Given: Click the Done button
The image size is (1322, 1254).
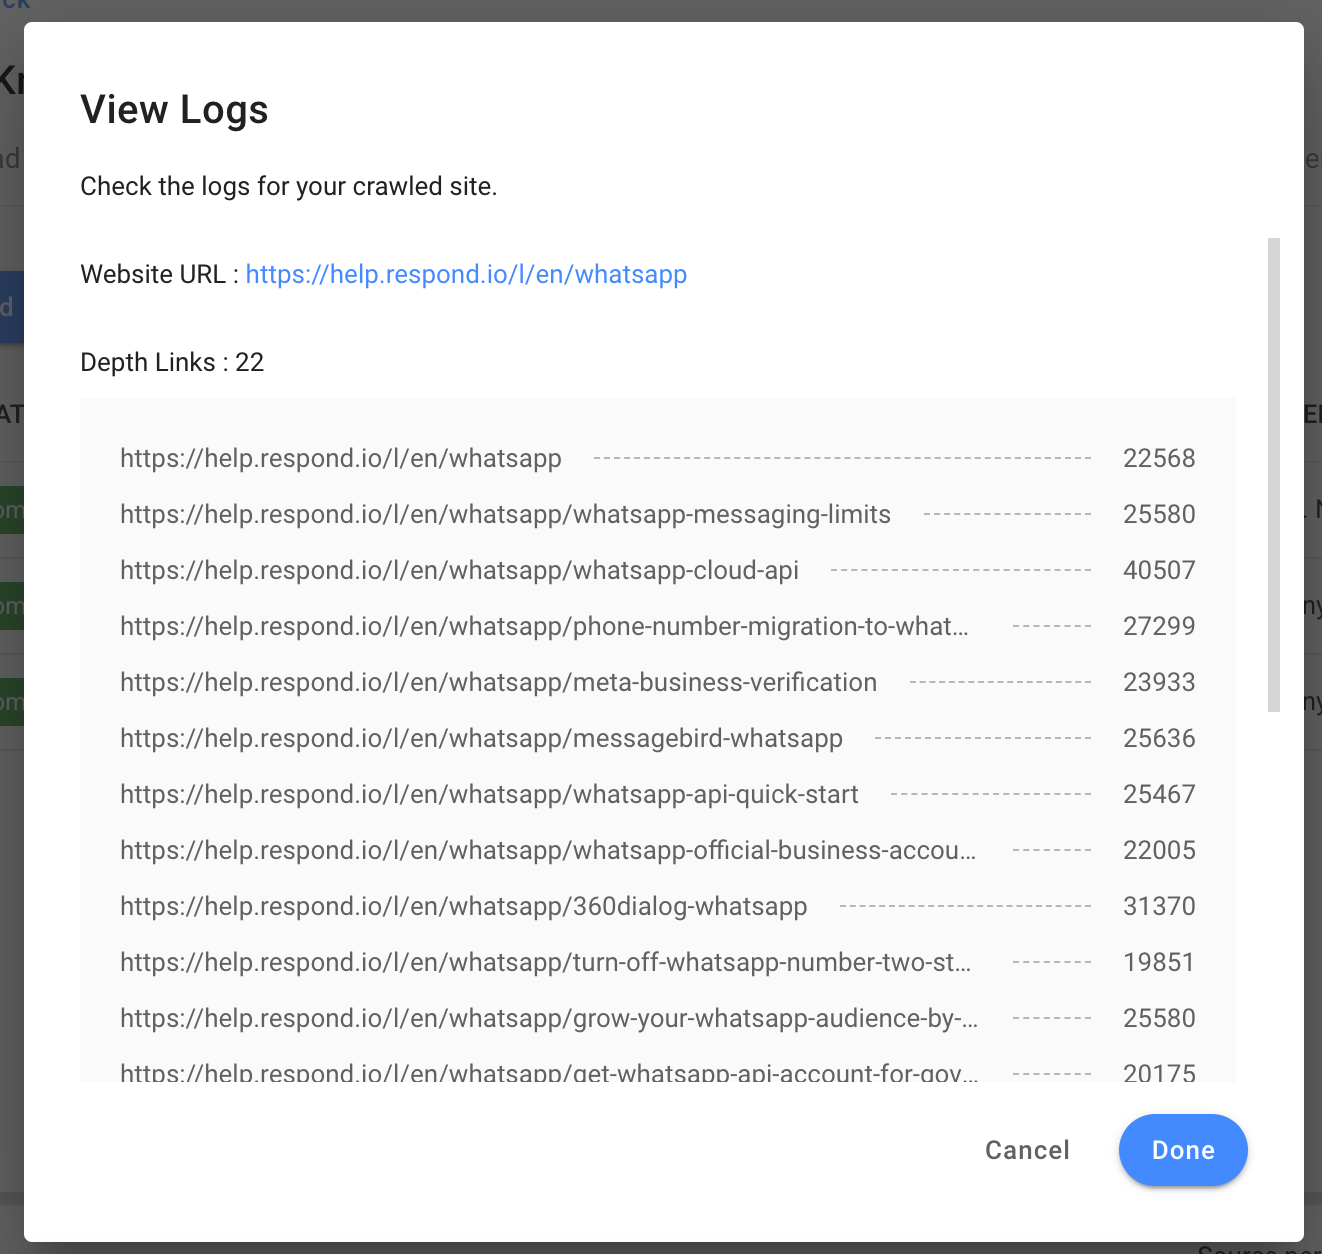Looking at the screenshot, I should pyautogui.click(x=1182, y=1150).
